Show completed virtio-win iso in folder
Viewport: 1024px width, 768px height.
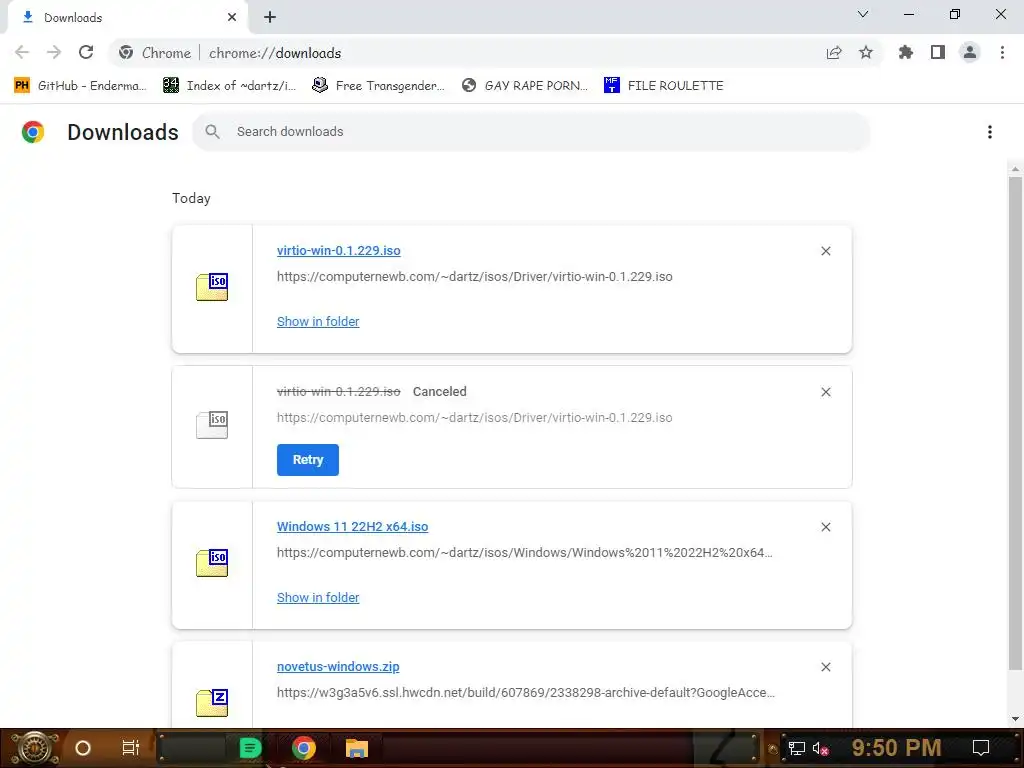coord(318,321)
